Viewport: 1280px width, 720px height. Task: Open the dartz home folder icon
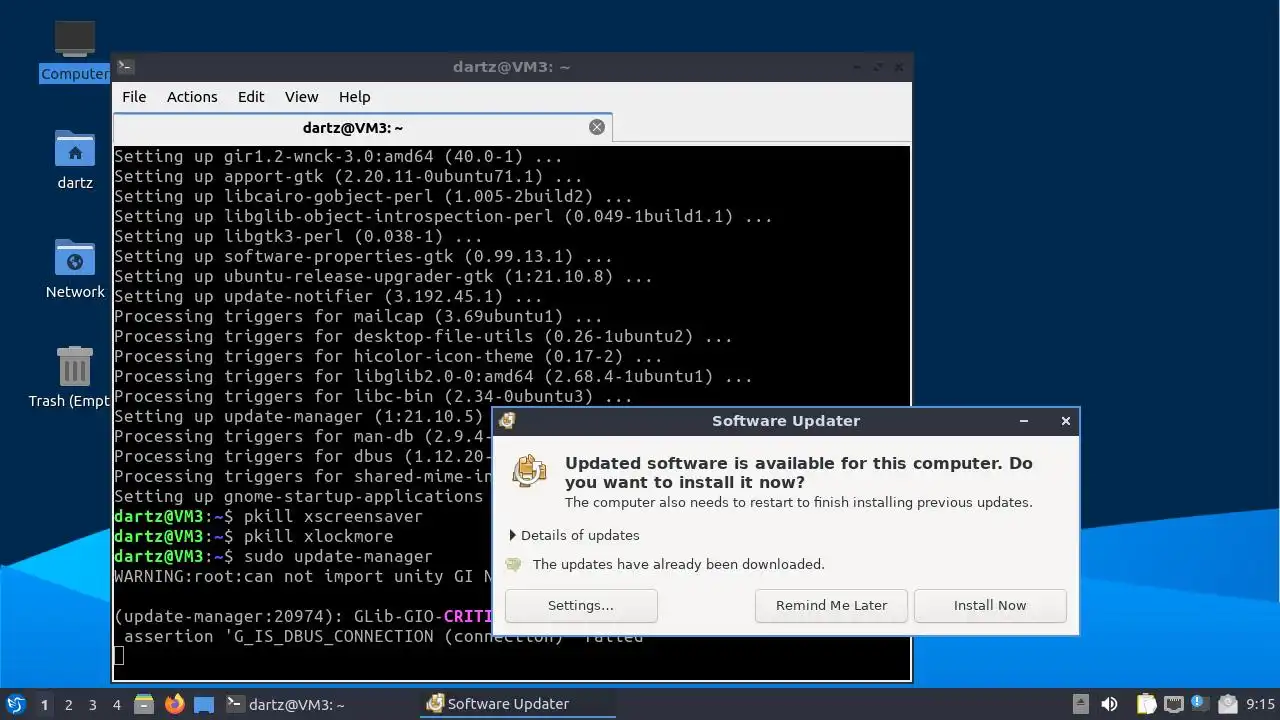point(75,159)
